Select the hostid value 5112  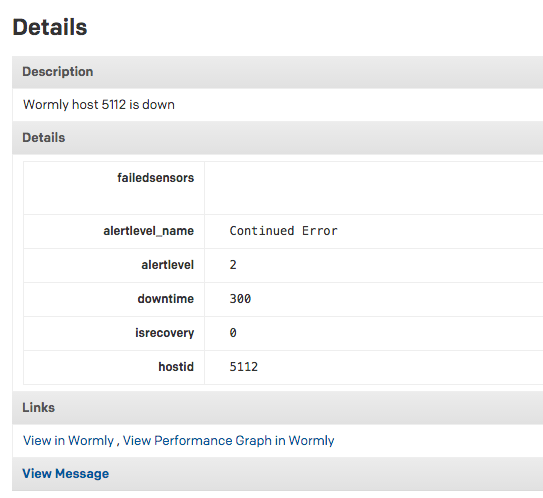(x=244, y=366)
